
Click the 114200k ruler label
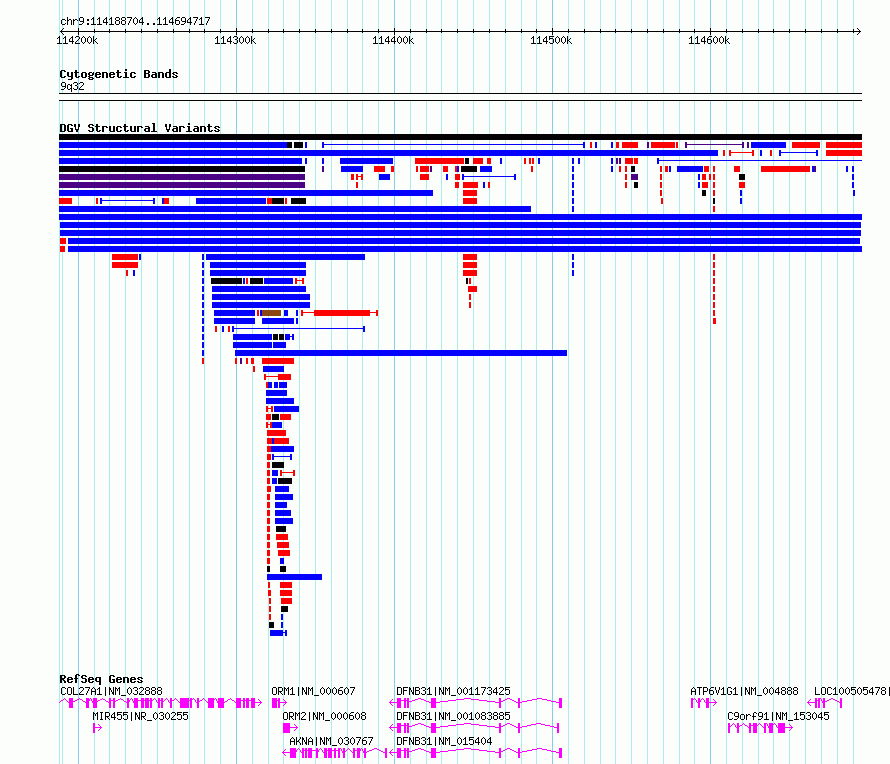point(77,40)
